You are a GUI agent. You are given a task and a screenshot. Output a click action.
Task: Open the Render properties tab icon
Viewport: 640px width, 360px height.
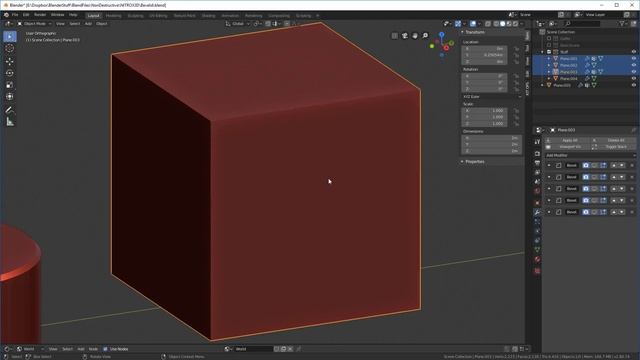tap(537, 153)
